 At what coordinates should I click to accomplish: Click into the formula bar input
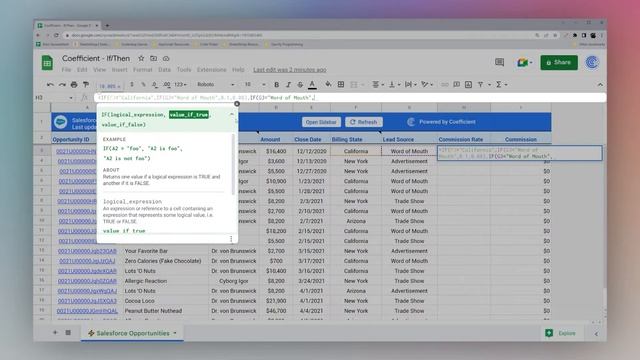(x=350, y=98)
